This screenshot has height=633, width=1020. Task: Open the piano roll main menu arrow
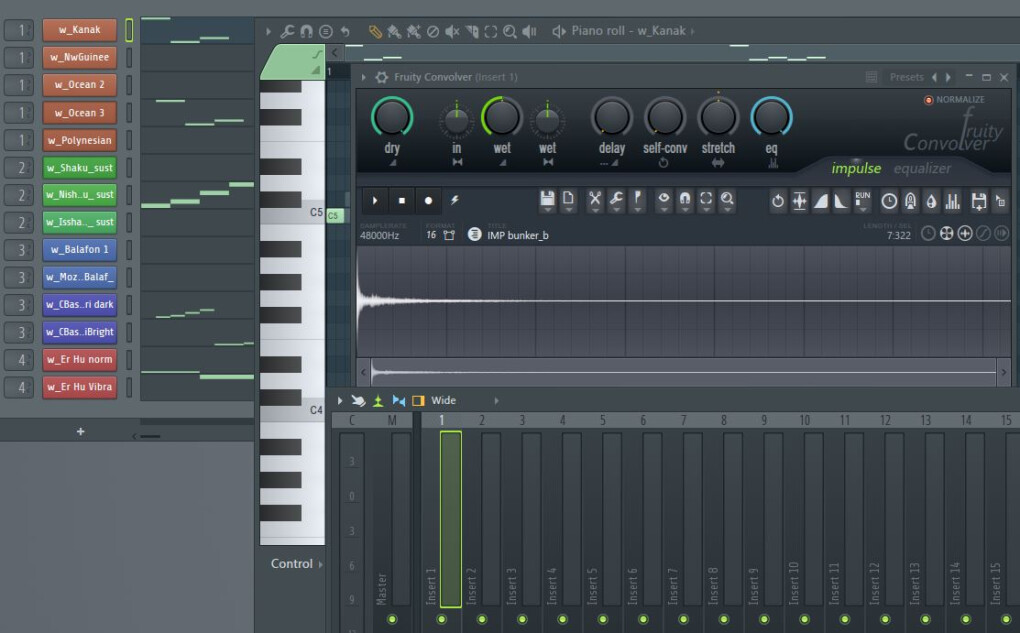pyautogui.click(x=268, y=31)
